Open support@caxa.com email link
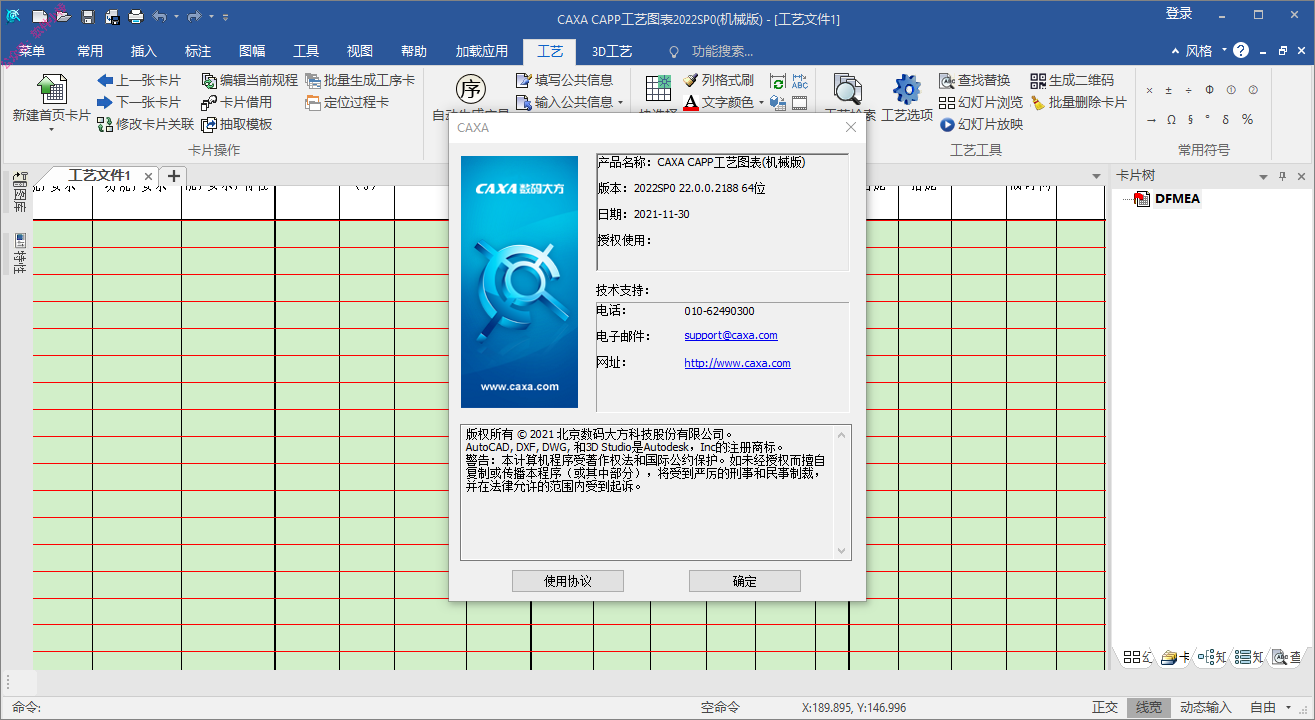This screenshot has height=720, width=1315. pyautogui.click(x=731, y=335)
